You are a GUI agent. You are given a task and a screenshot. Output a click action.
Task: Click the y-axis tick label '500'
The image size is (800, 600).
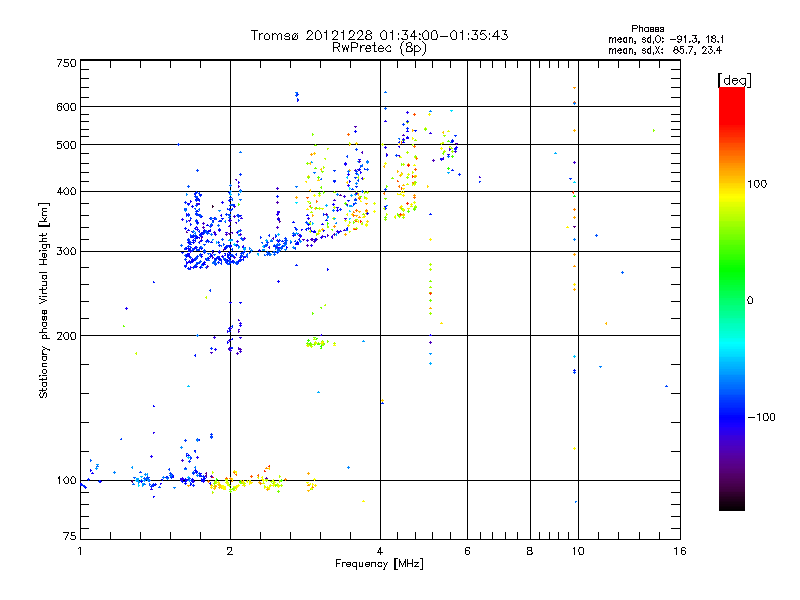pyautogui.click(x=66, y=145)
